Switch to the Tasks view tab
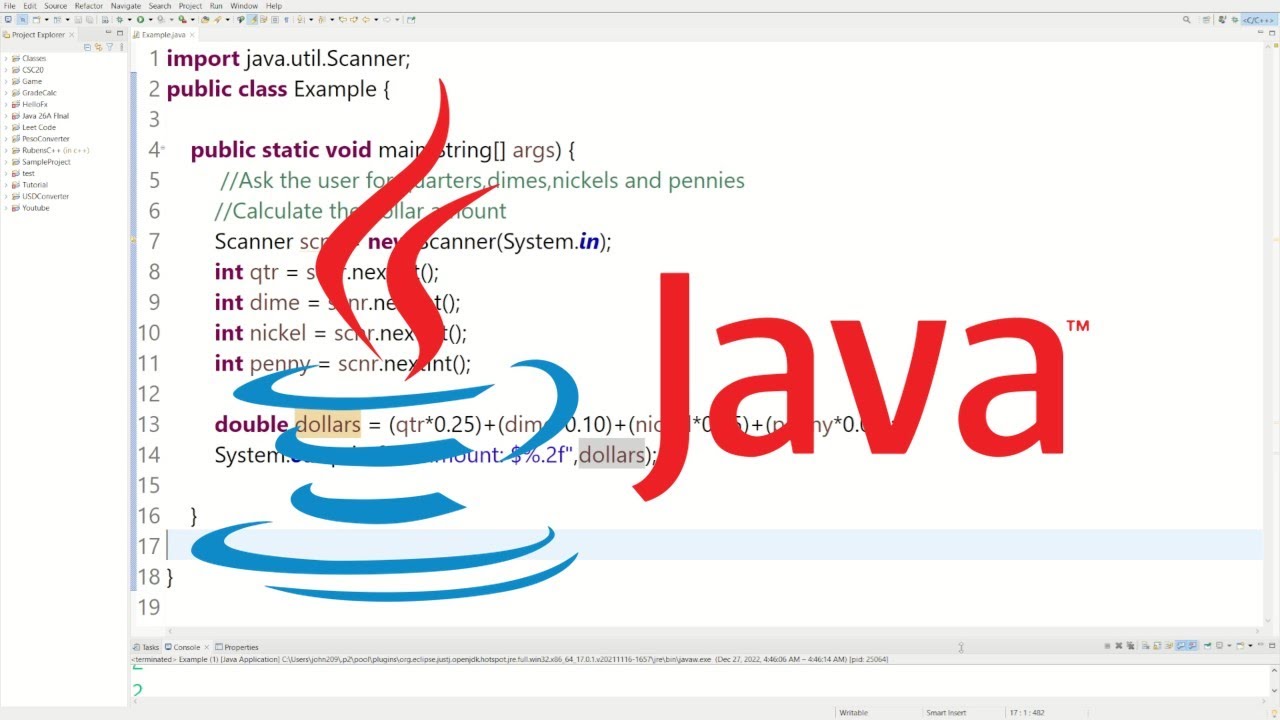This screenshot has height=720, width=1280. 146,647
